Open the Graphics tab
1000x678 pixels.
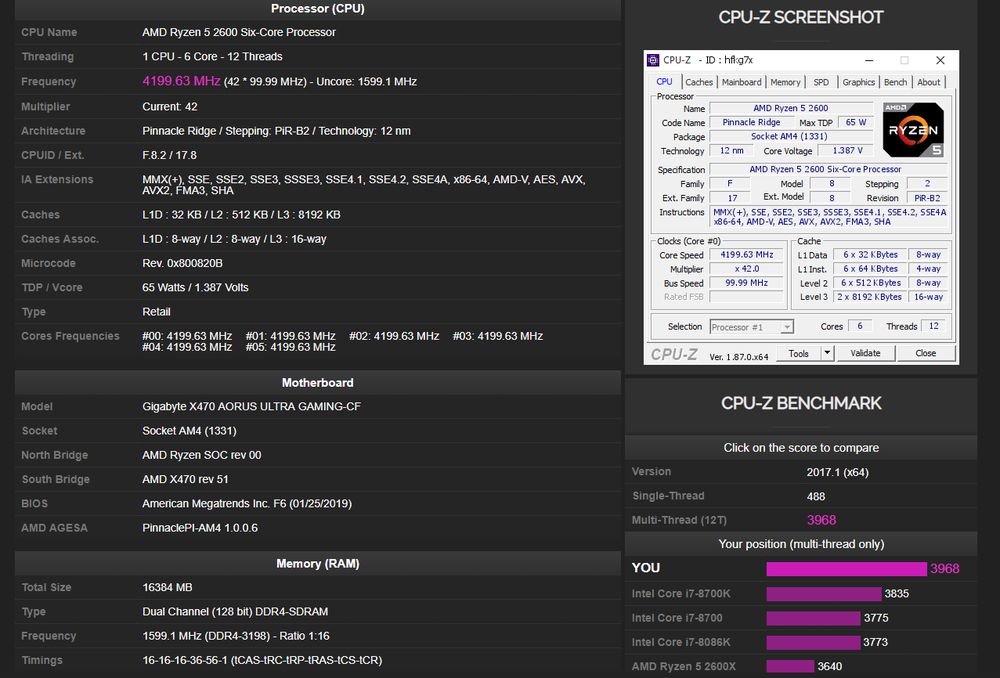click(858, 82)
